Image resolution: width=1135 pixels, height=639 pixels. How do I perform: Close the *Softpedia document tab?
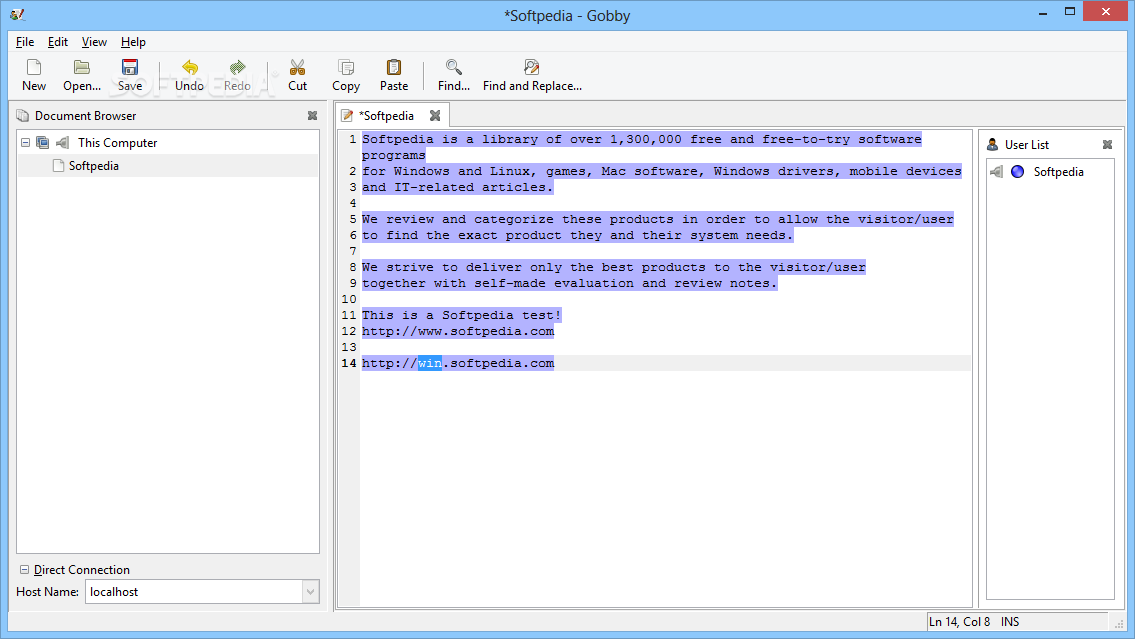435,116
